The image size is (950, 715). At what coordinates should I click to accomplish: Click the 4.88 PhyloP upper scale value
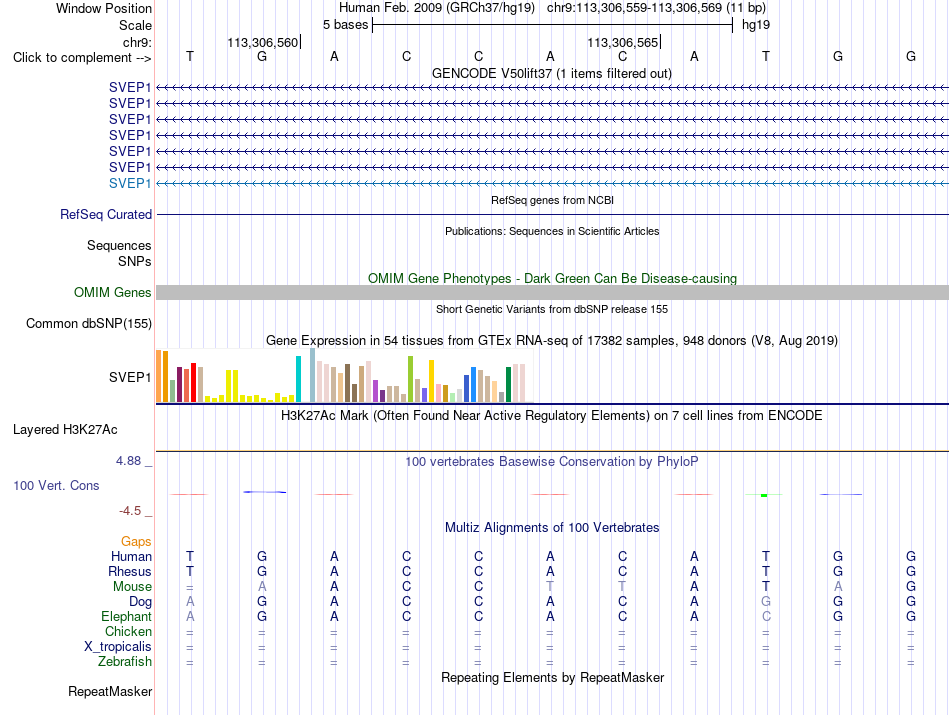128,461
